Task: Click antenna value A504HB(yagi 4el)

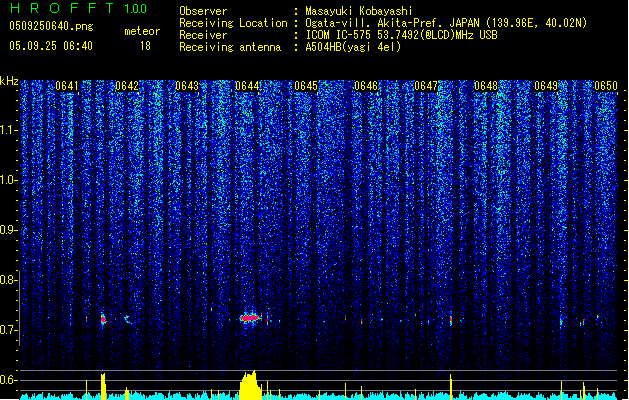Action: [x=353, y=47]
